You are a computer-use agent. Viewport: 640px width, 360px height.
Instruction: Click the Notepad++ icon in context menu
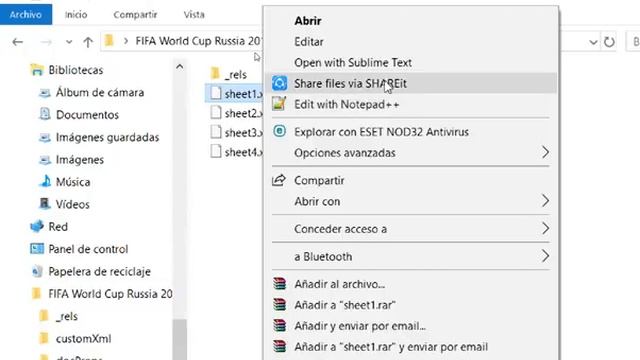[x=279, y=104]
